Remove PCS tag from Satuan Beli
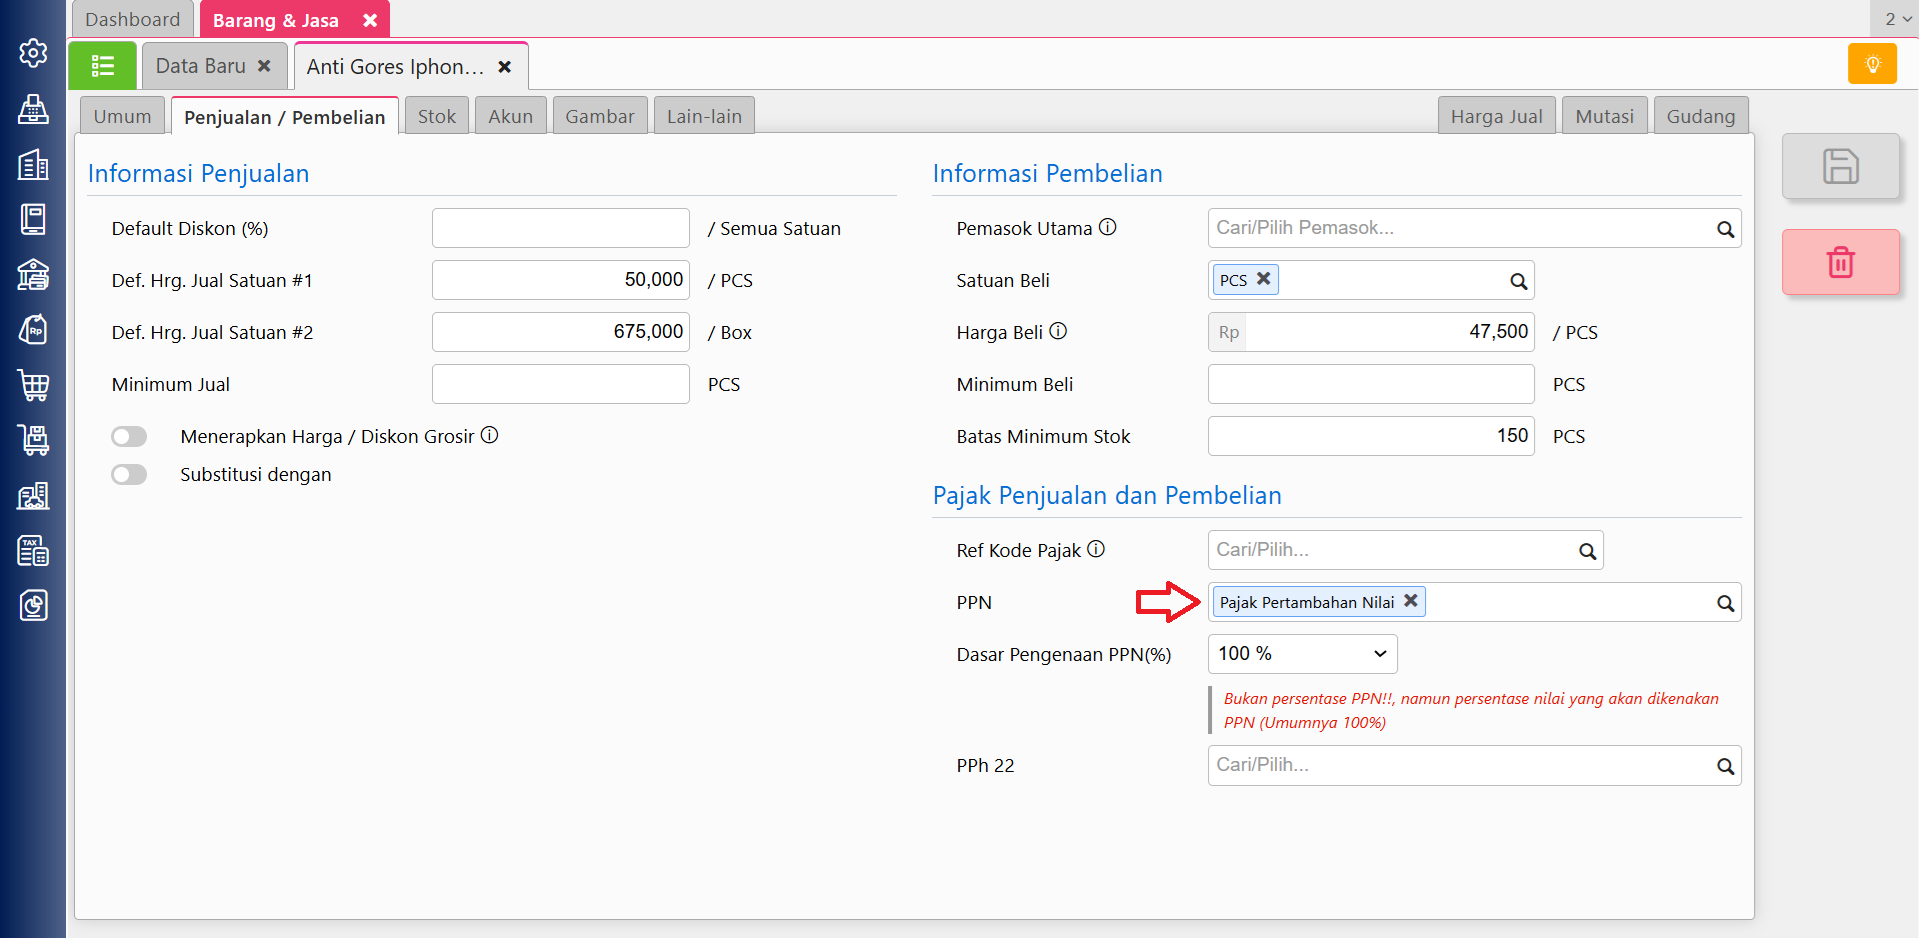This screenshot has width=1919, height=938. coord(1264,279)
